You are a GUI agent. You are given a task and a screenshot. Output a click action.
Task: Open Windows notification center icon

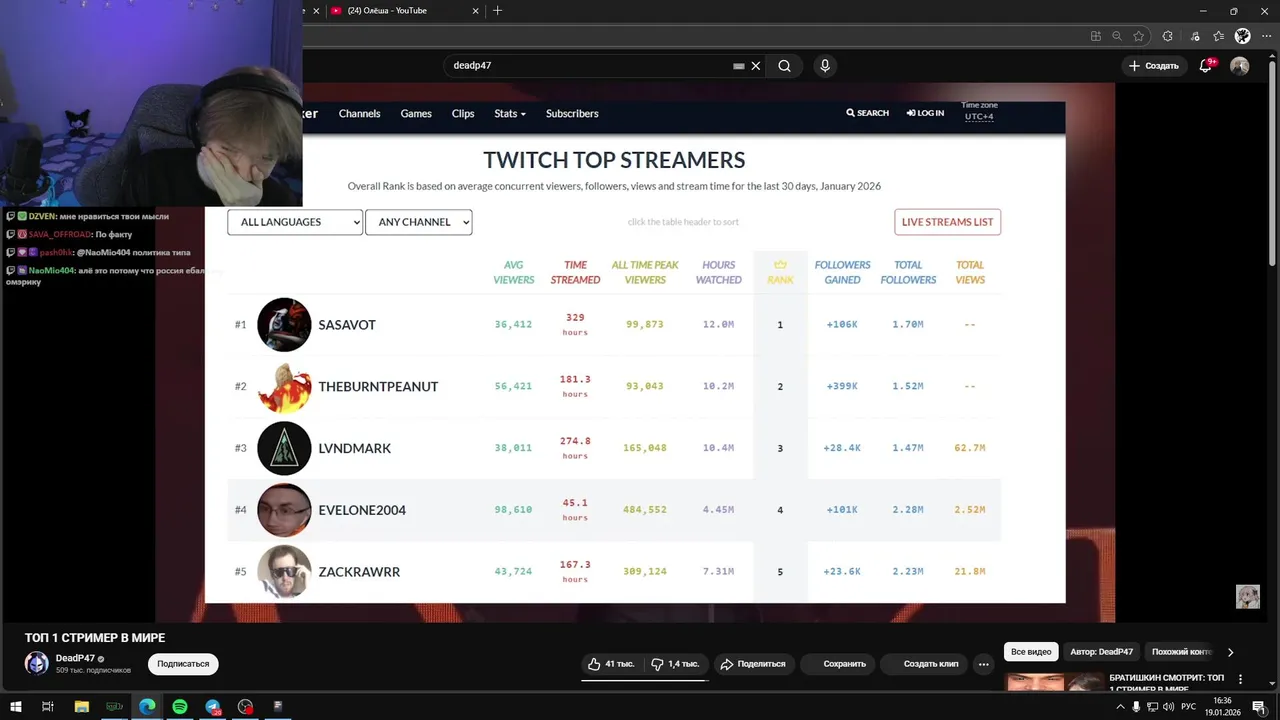pyautogui.click(x=1259, y=707)
